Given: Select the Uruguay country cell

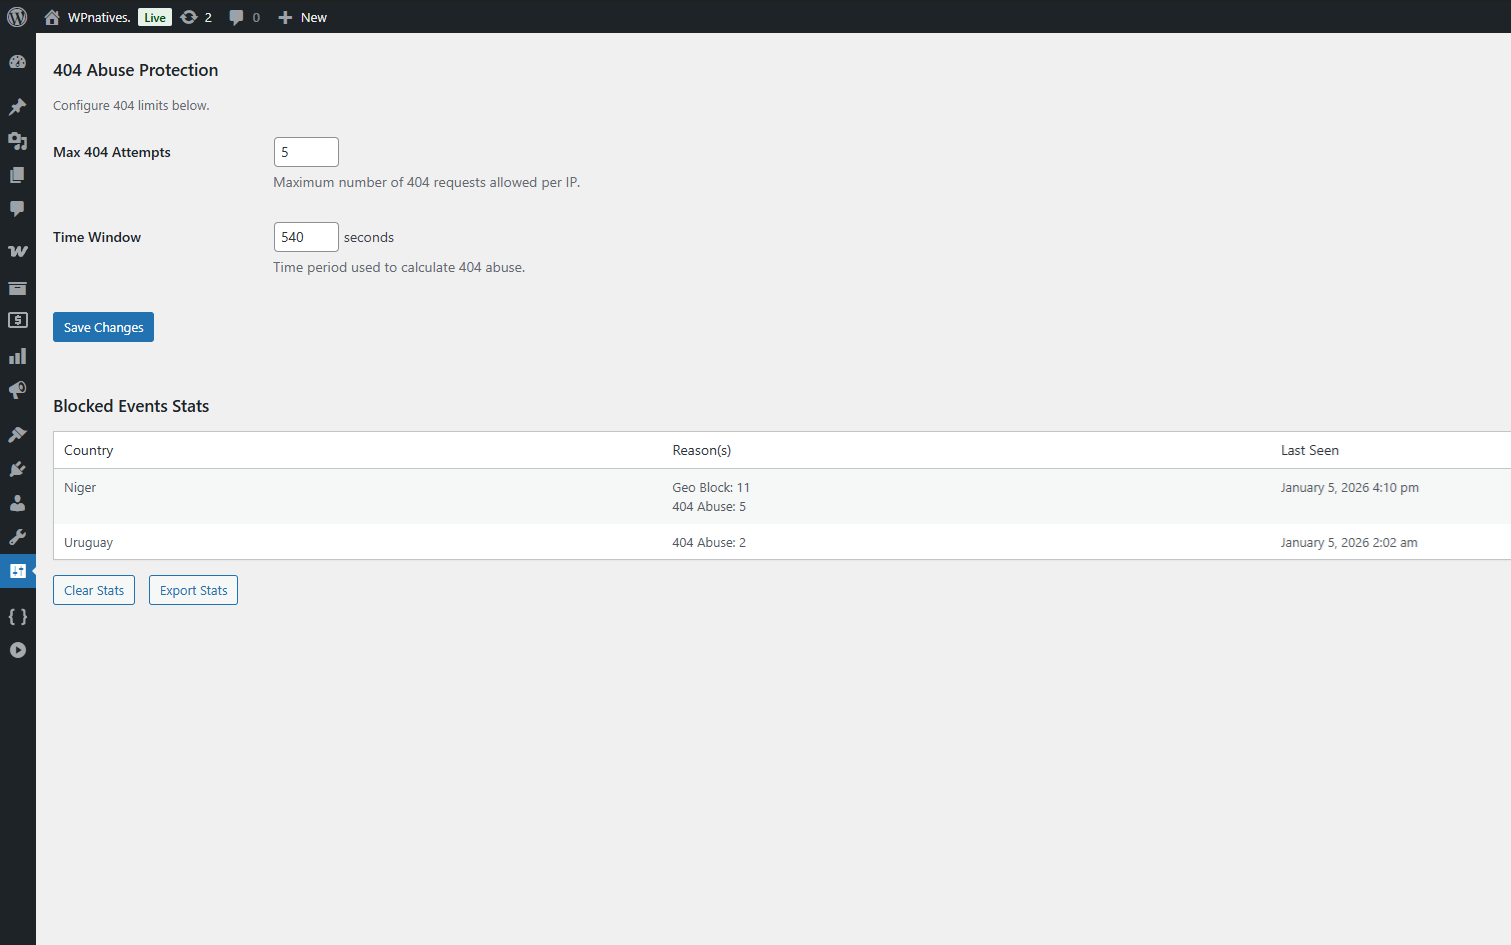Looking at the screenshot, I should [89, 542].
